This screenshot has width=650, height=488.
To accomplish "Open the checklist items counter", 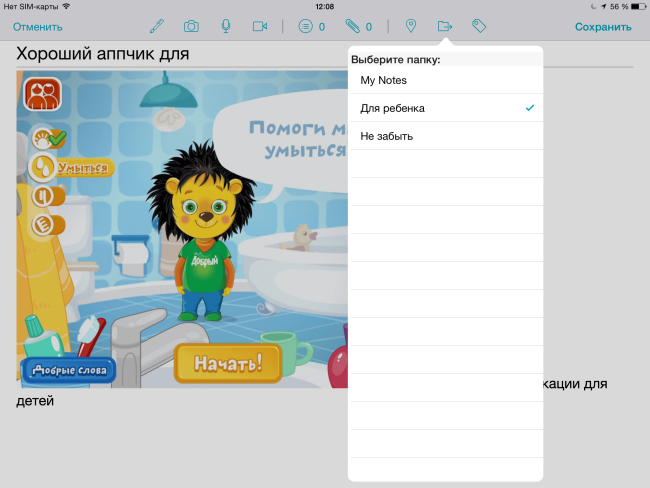I will coord(312,27).
